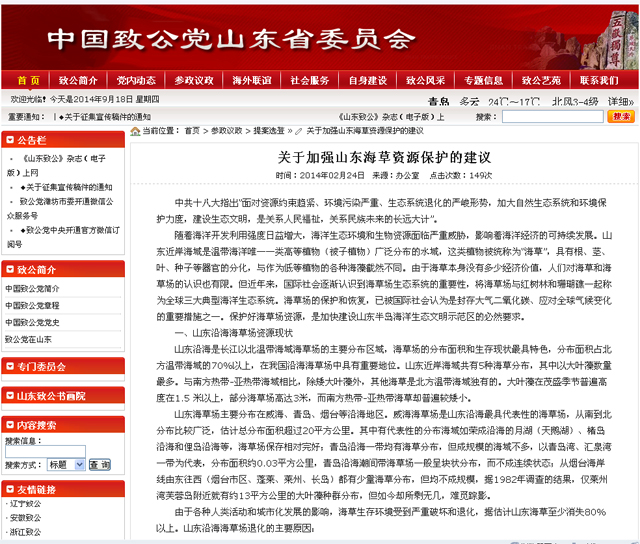Open the 海外联谊 menu item
This screenshot has width=640, height=544.
252,80
